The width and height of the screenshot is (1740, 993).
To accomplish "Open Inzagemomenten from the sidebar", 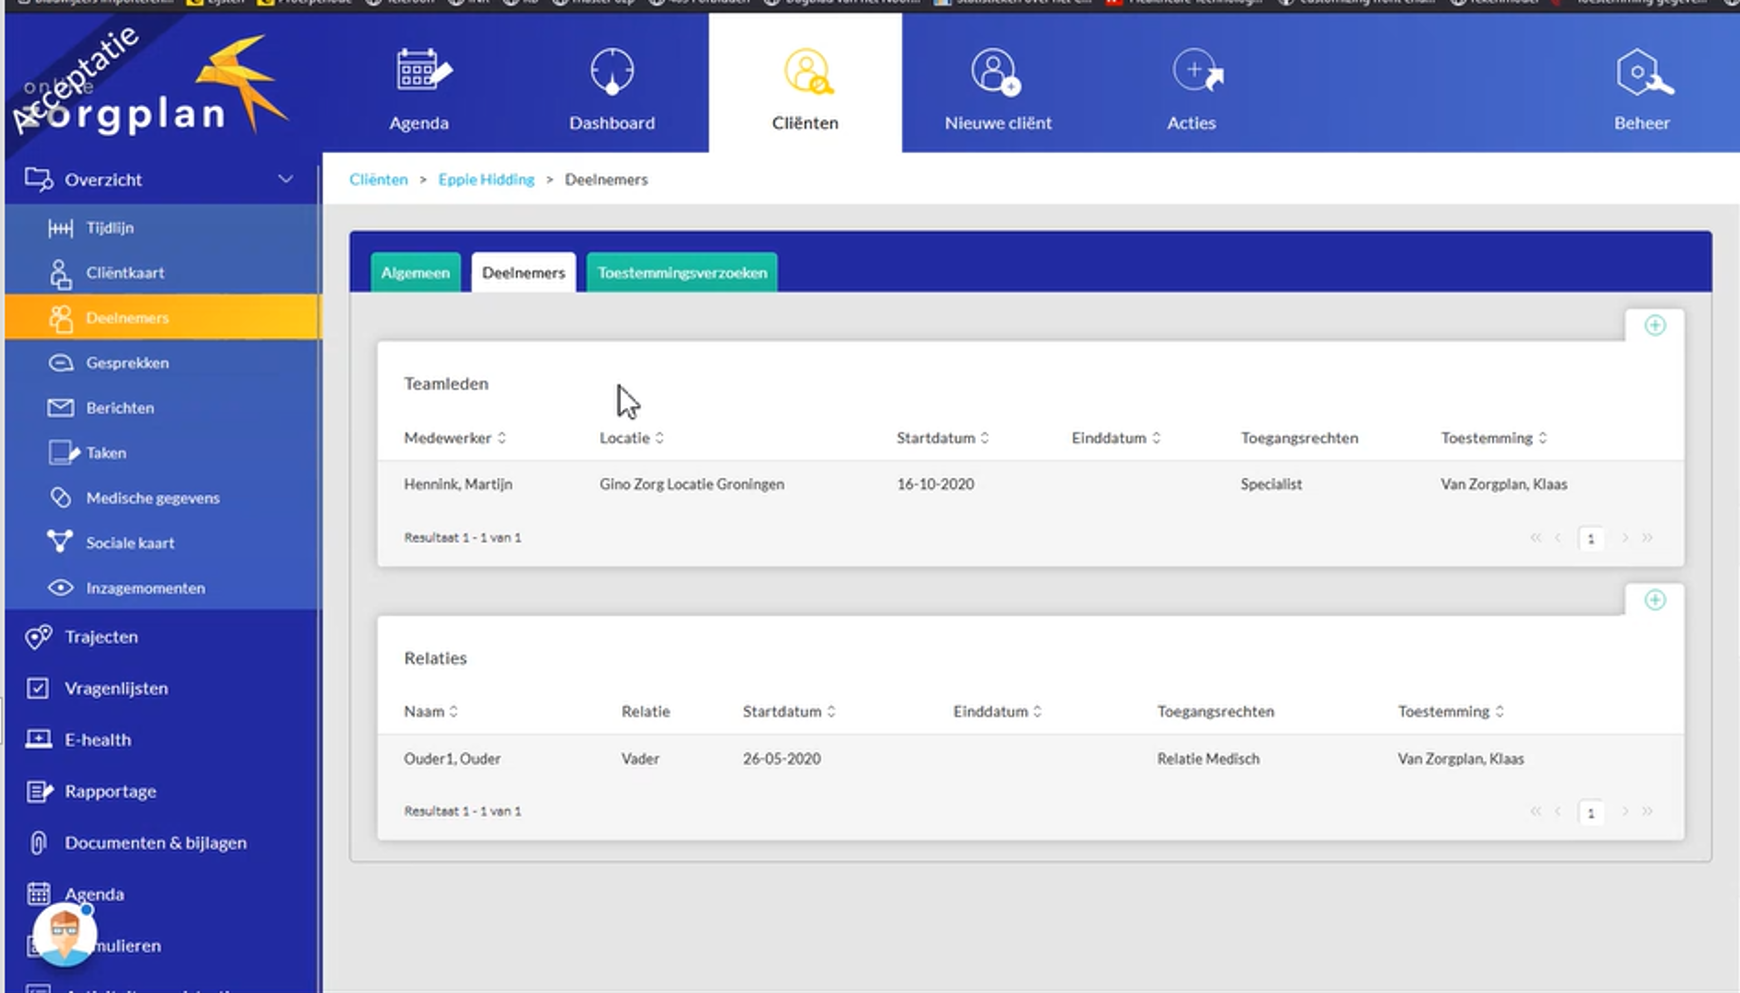I will [x=146, y=587].
